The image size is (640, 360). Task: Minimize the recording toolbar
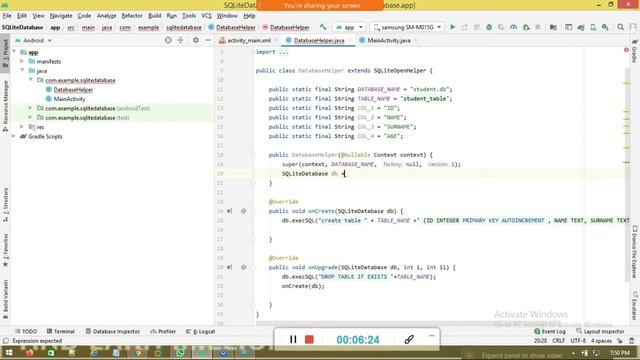[x=431, y=336]
